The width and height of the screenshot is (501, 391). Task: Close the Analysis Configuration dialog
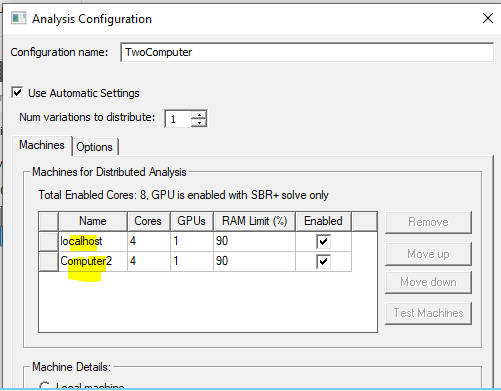pos(488,18)
